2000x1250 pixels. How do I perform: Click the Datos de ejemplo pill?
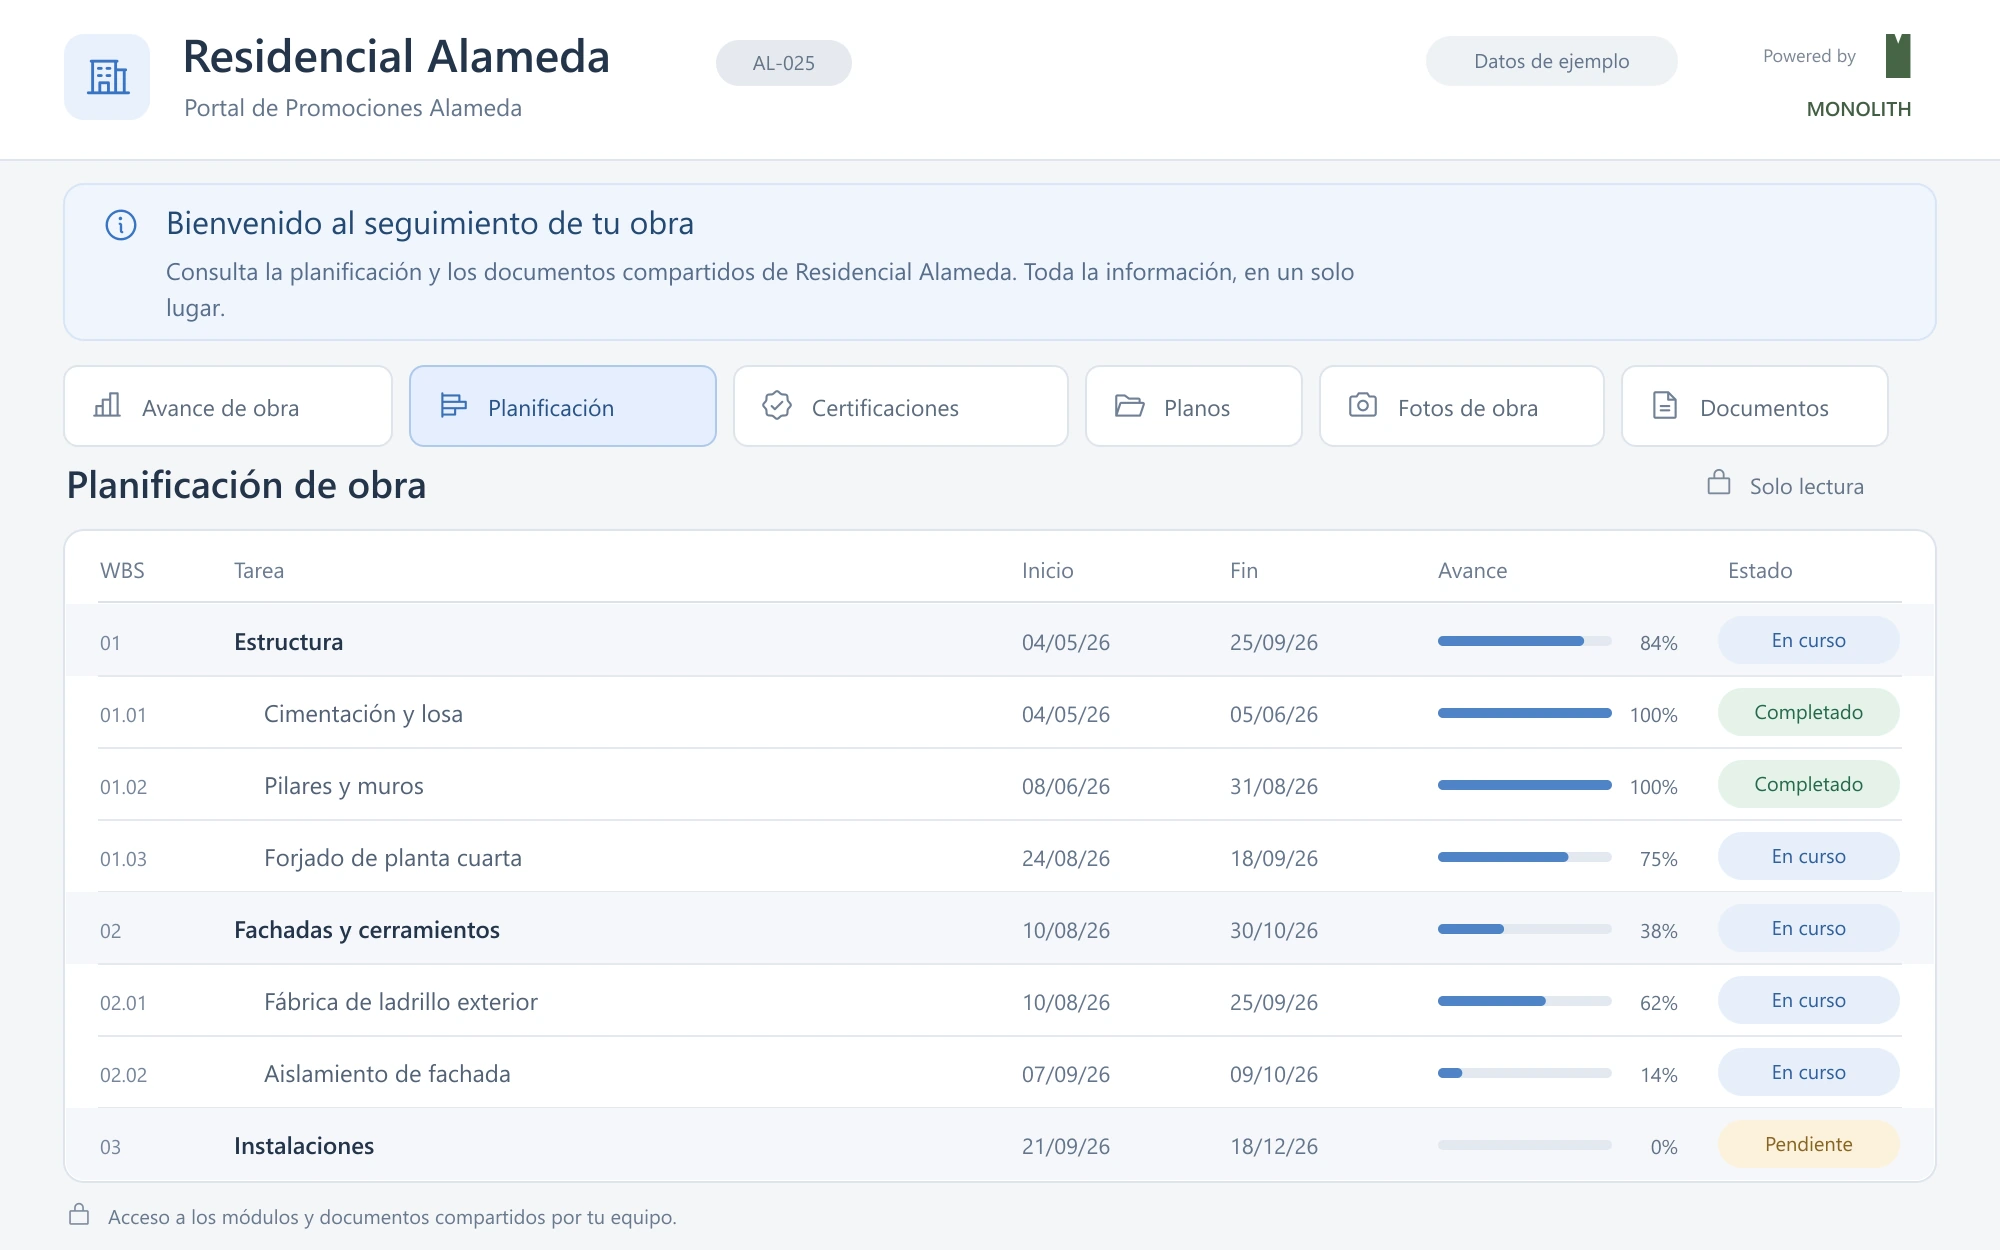tap(1552, 61)
